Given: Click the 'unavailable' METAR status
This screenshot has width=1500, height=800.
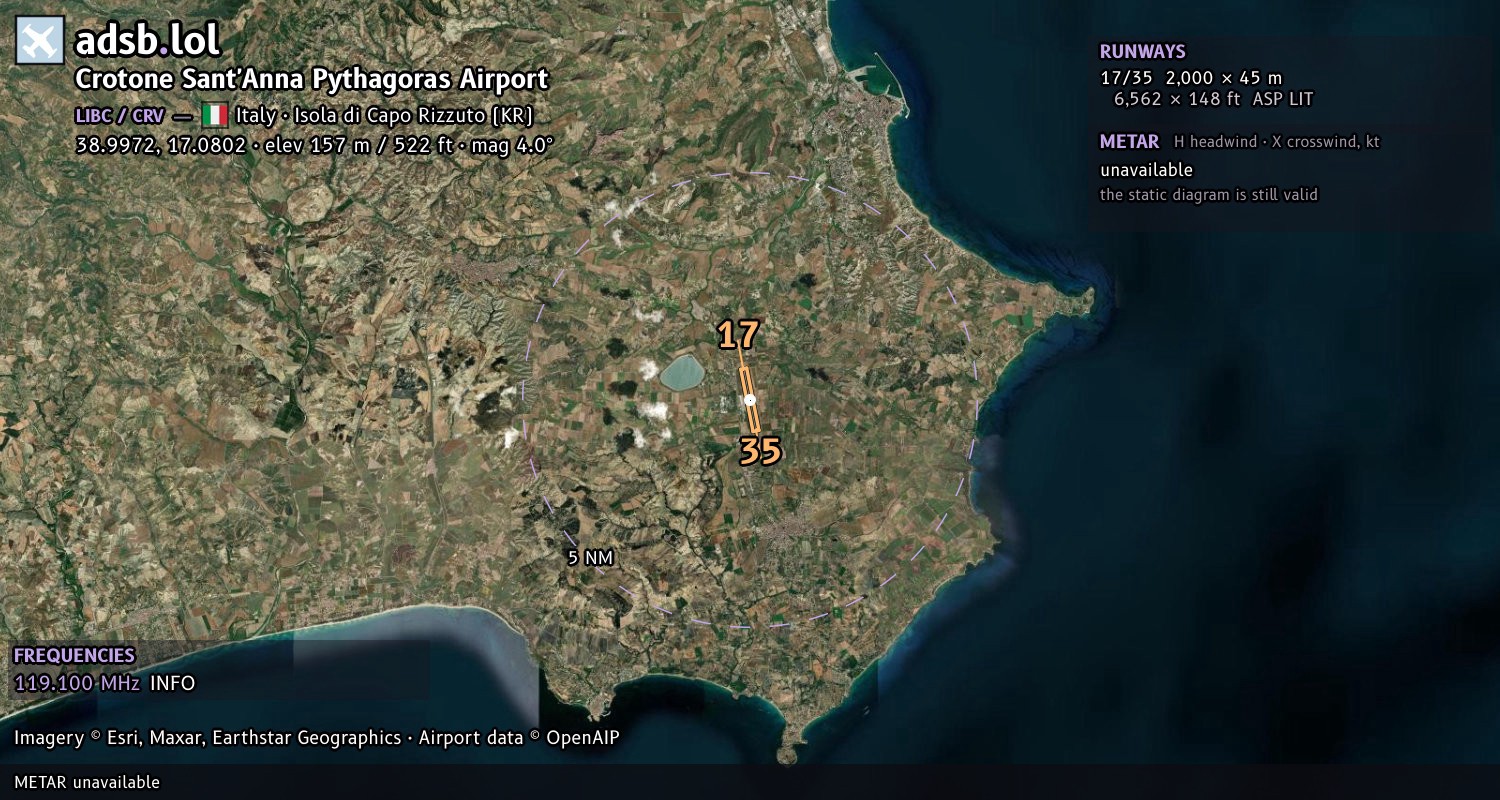Looking at the screenshot, I should coord(1146,170).
